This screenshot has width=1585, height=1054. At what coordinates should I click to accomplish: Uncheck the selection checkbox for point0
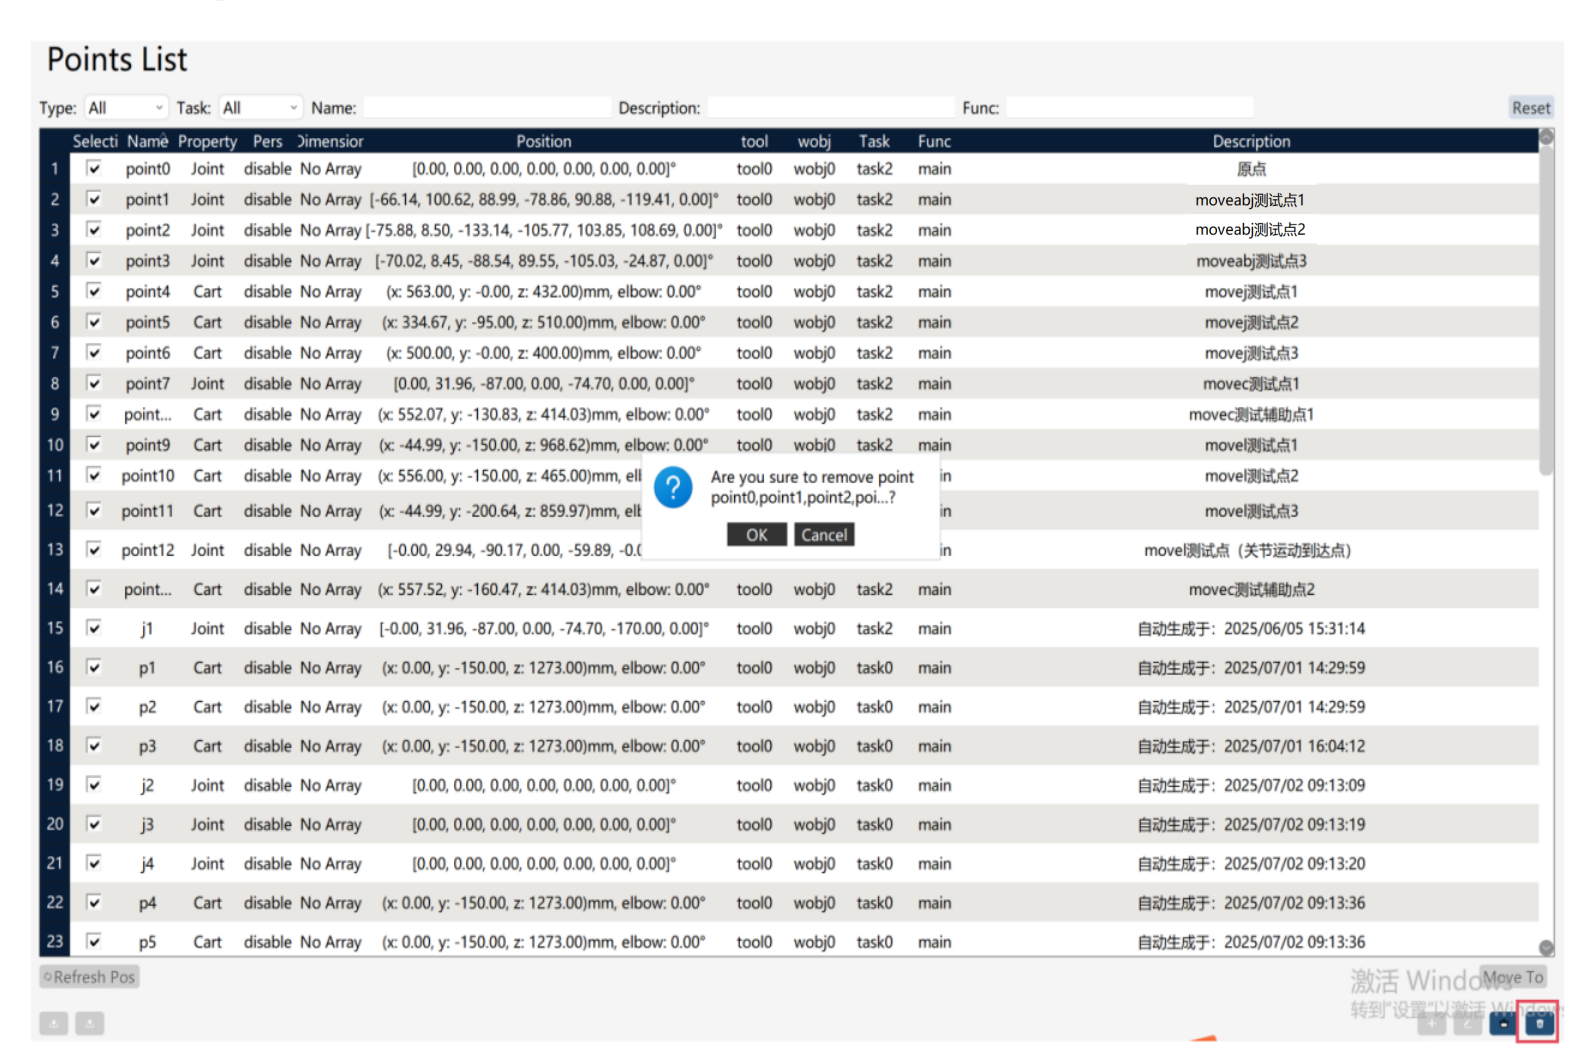point(94,168)
